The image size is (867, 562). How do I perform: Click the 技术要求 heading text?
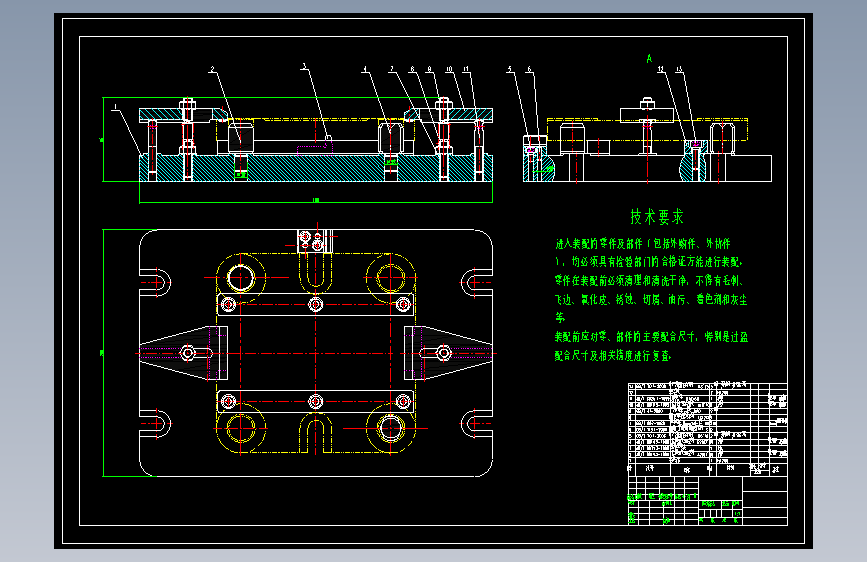pyautogui.click(x=657, y=217)
